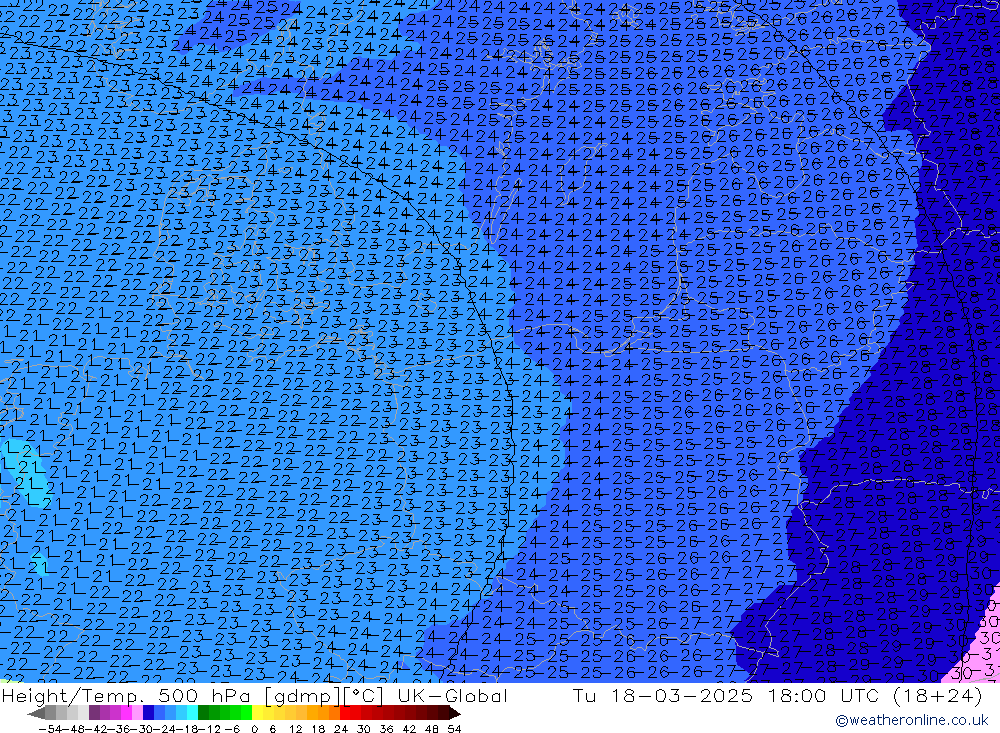Viewport: 1000px width, 733px height.
Task: Select the "UK-Global" model label
Action: pos(452,695)
